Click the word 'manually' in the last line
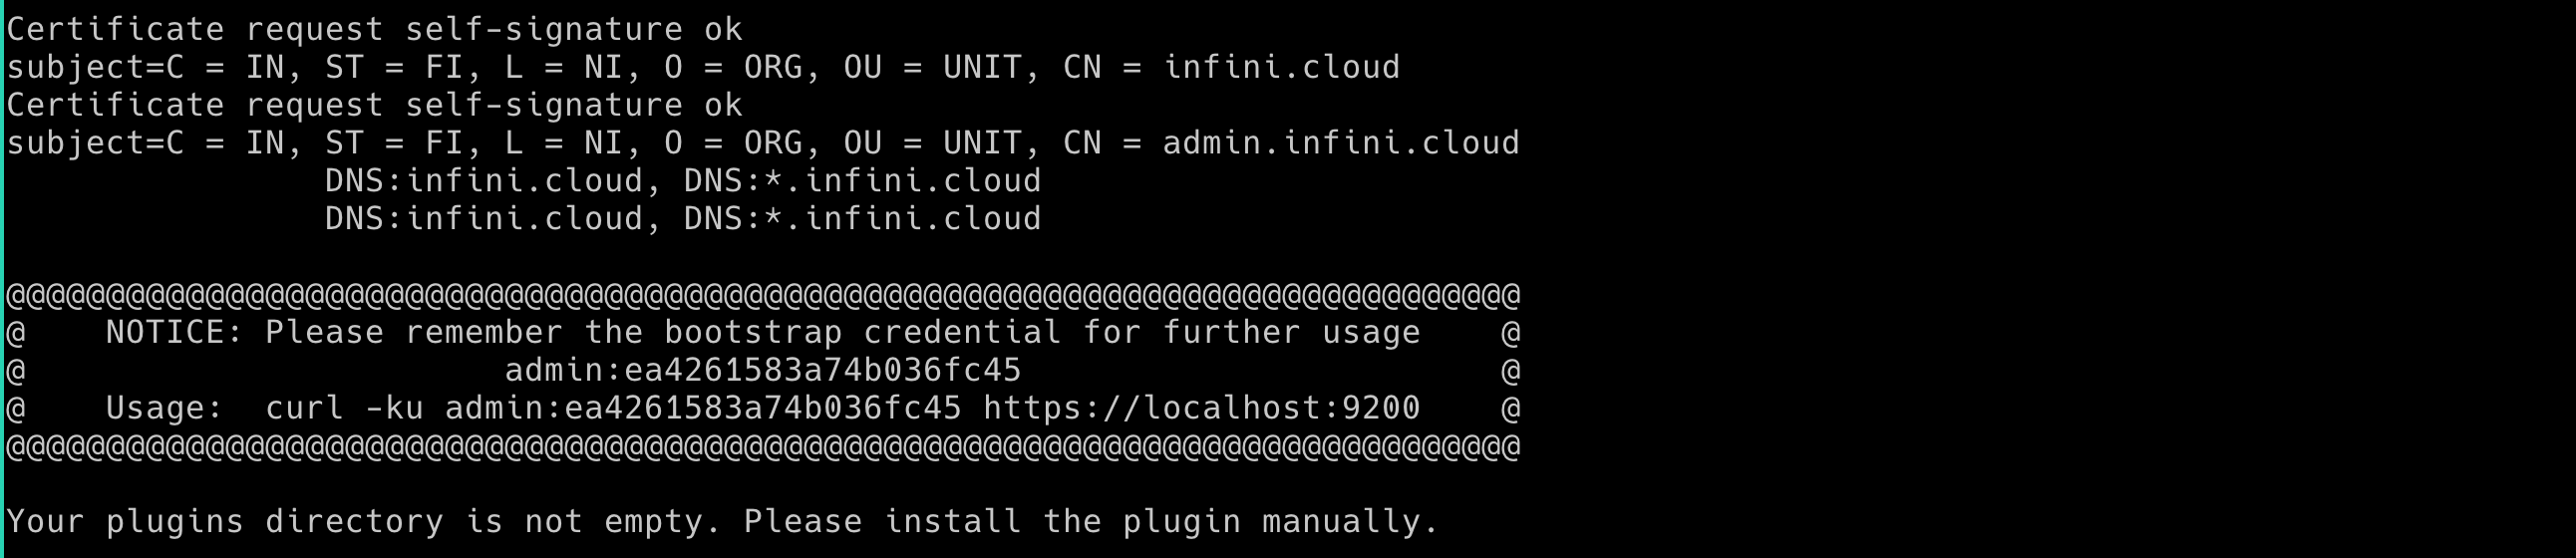 (1340, 521)
